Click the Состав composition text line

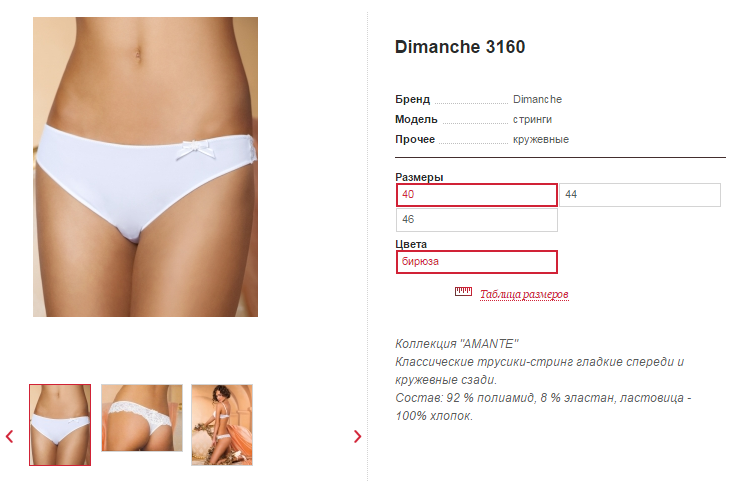[x=543, y=406]
